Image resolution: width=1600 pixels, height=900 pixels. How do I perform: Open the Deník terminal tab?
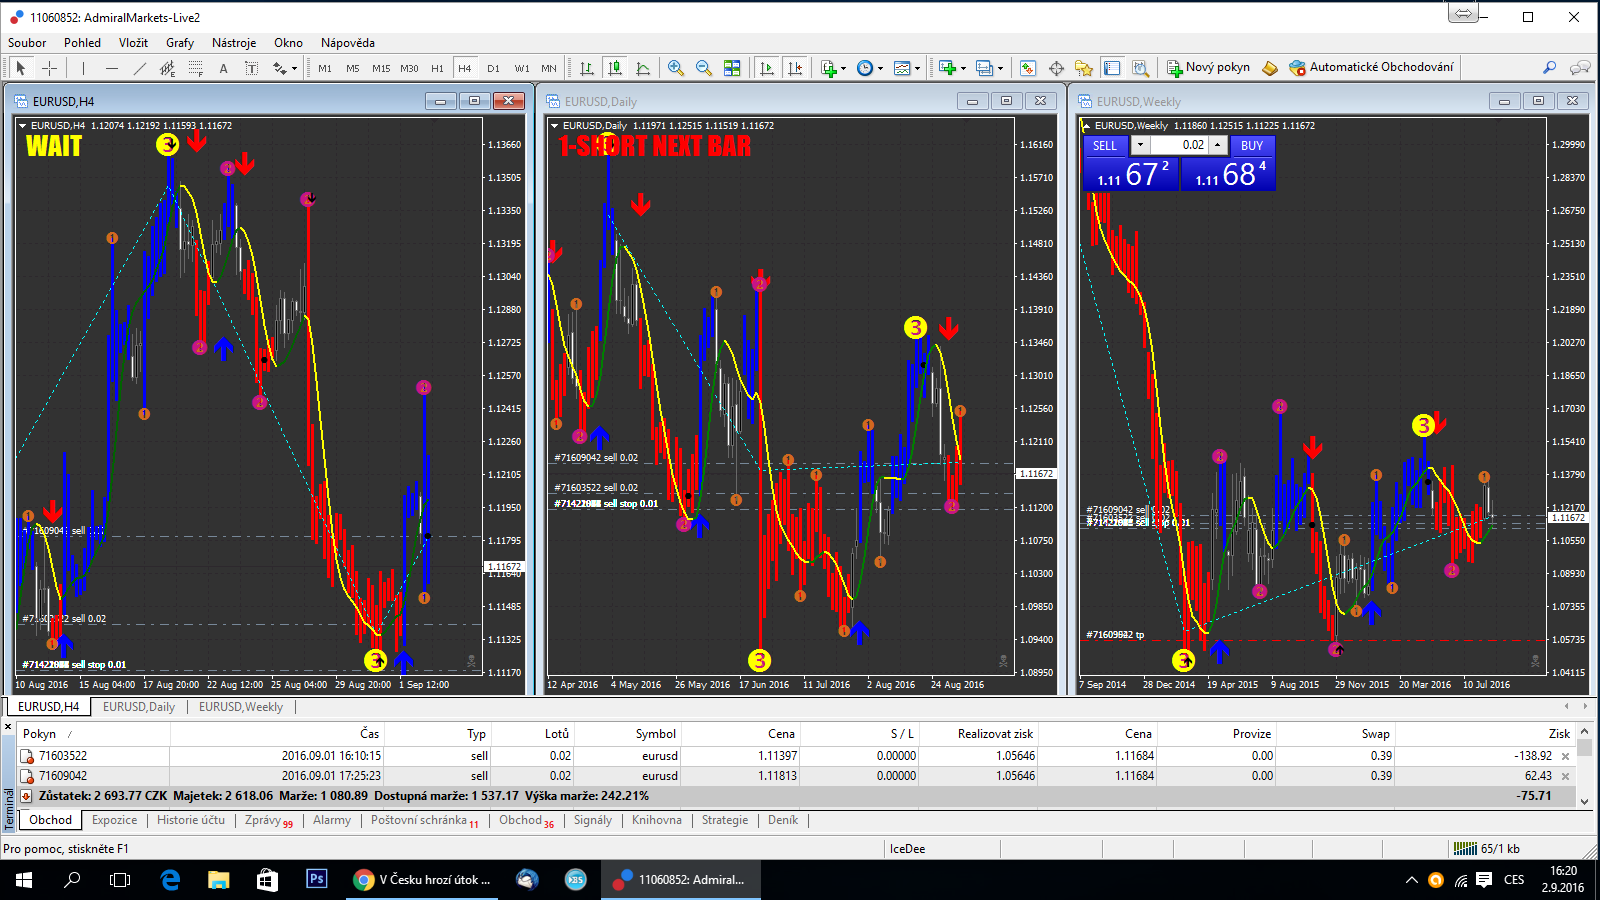(x=783, y=820)
